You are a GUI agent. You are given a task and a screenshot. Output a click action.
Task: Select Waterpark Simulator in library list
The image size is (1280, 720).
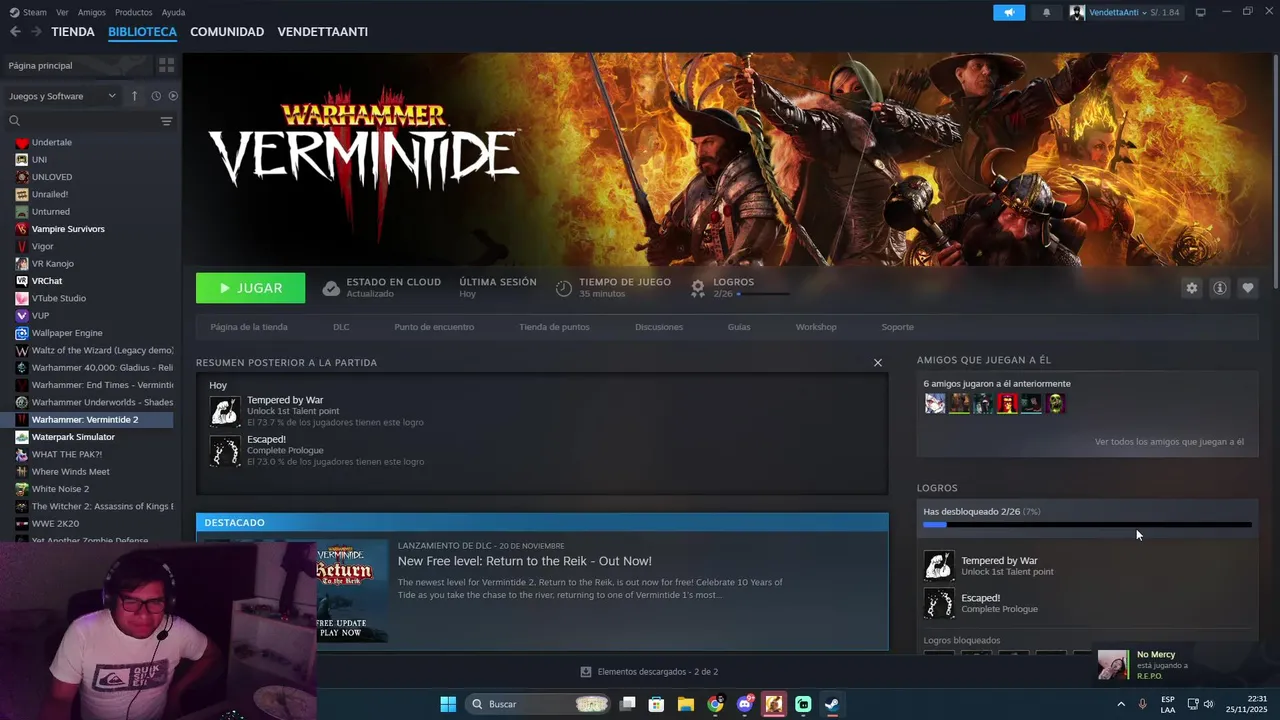pos(73,437)
